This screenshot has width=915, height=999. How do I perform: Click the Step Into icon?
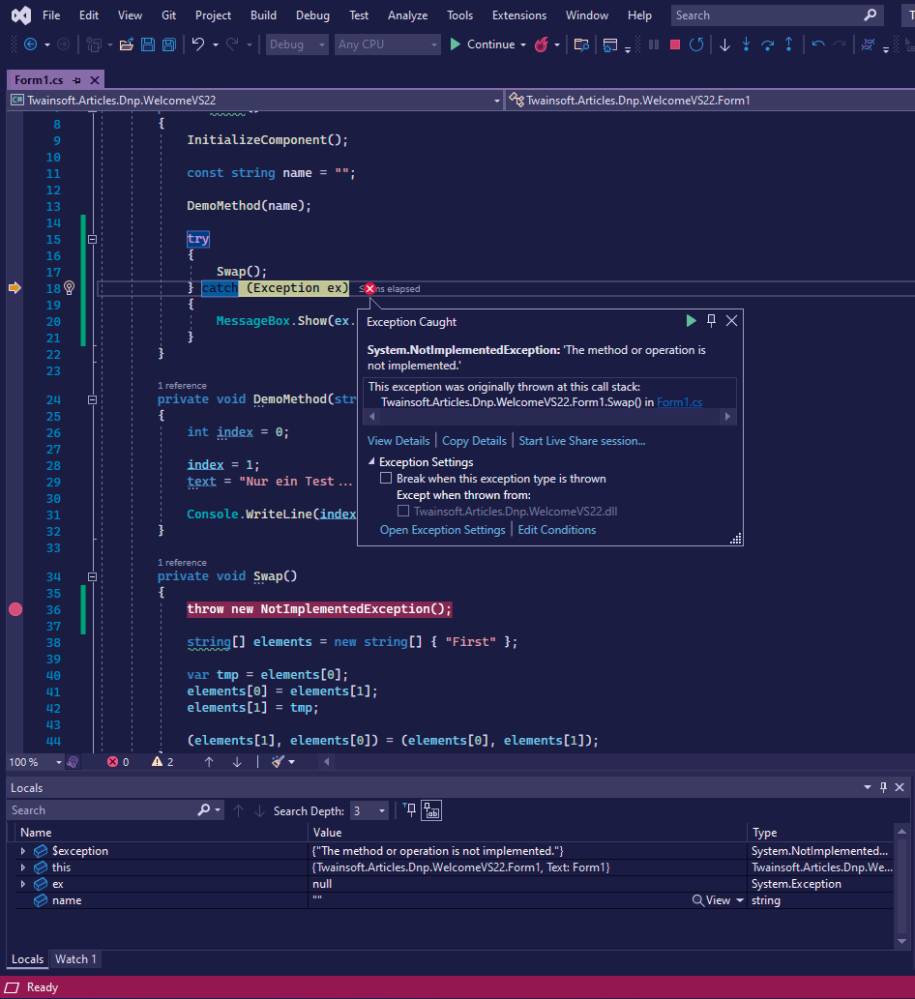(x=746, y=45)
